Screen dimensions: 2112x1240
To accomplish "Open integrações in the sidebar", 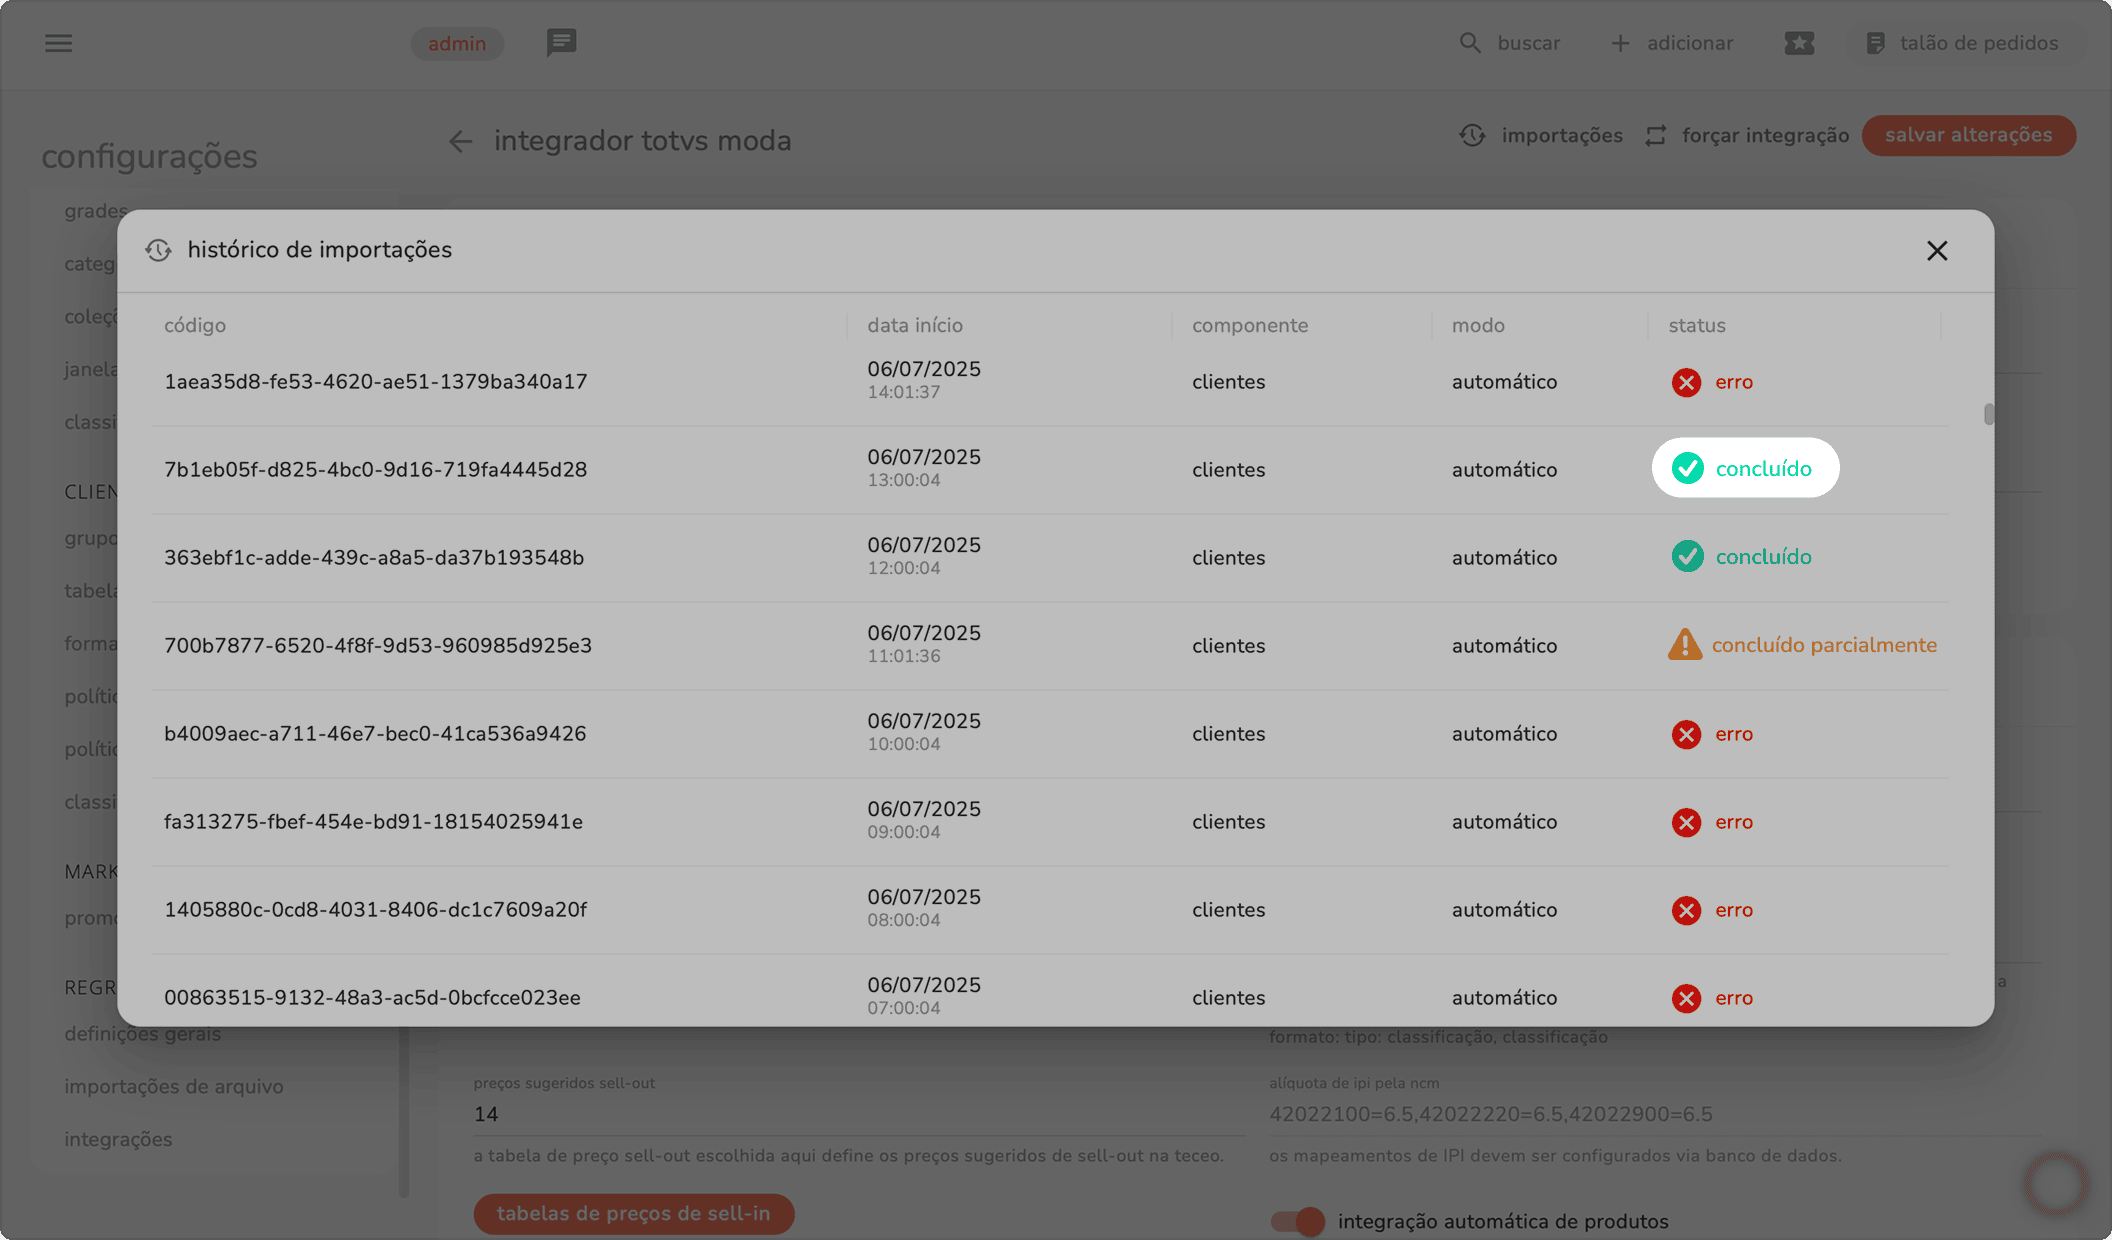I will tap(118, 1139).
